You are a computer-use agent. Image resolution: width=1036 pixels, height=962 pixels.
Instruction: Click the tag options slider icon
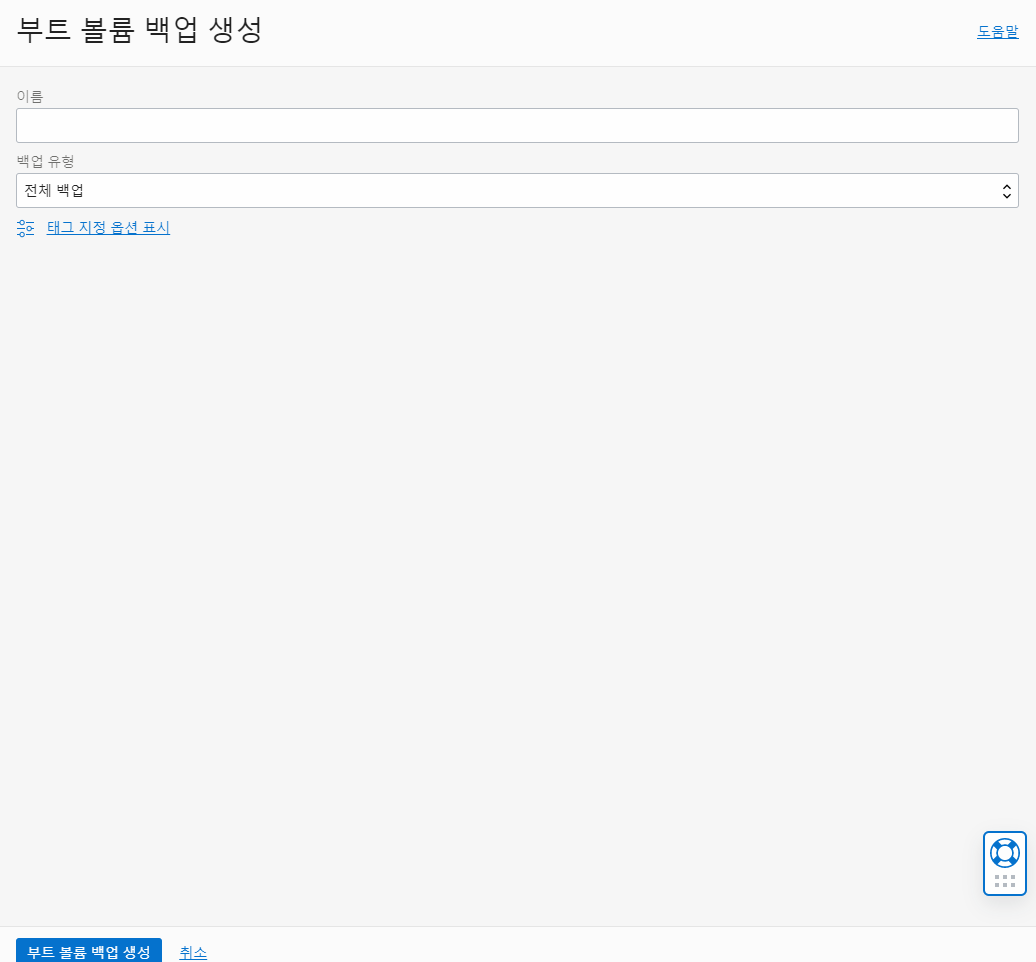click(25, 228)
